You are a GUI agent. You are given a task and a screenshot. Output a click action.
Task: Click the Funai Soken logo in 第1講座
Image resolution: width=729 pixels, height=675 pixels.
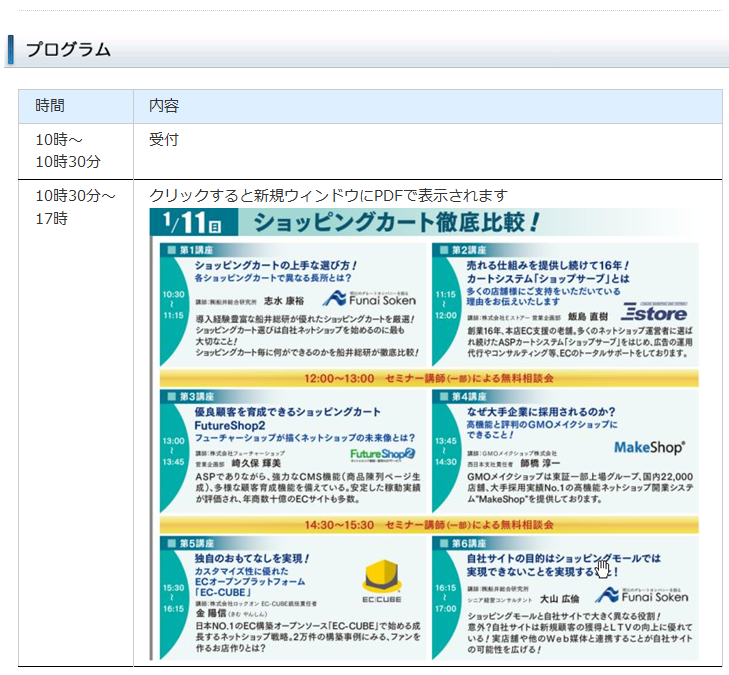[x=369, y=298]
